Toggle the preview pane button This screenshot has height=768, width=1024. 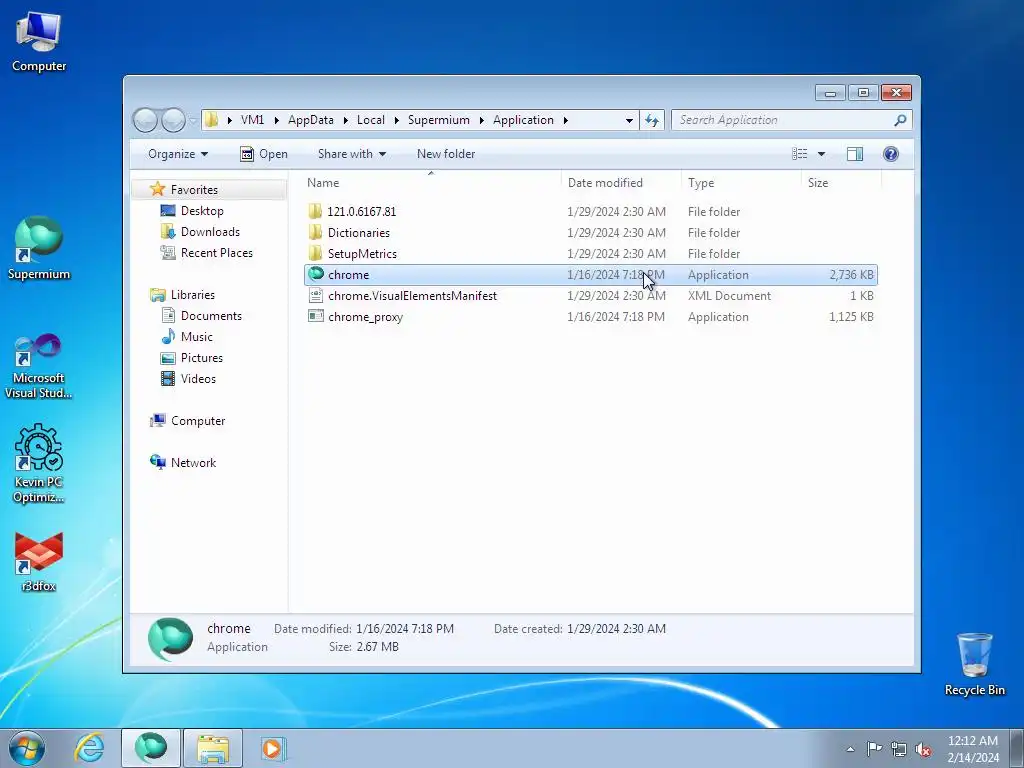(x=855, y=153)
